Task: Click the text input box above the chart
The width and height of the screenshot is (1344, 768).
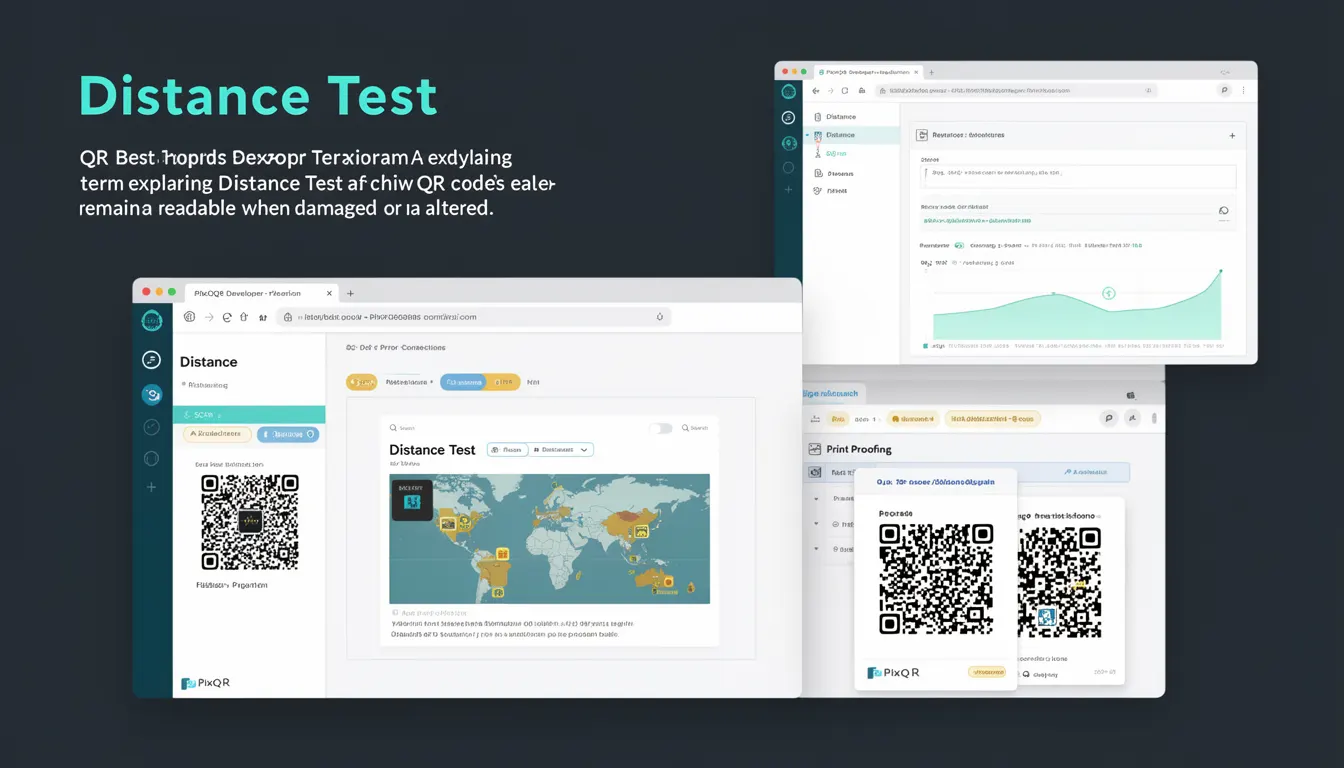Action: pos(1078,176)
